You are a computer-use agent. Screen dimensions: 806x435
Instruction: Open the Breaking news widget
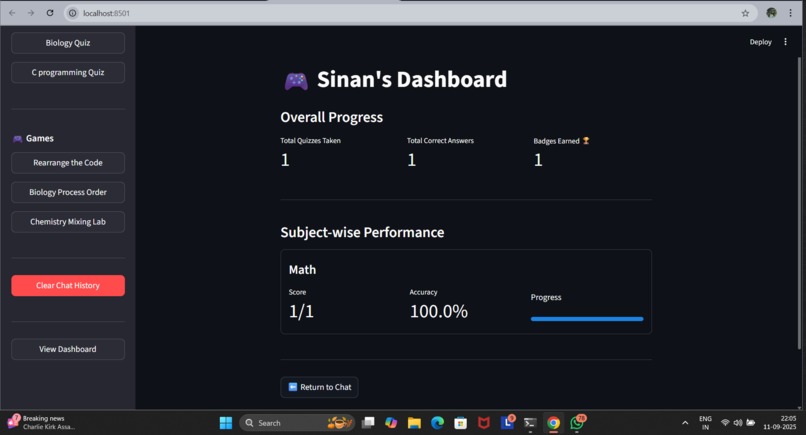pyautogui.click(x=41, y=422)
